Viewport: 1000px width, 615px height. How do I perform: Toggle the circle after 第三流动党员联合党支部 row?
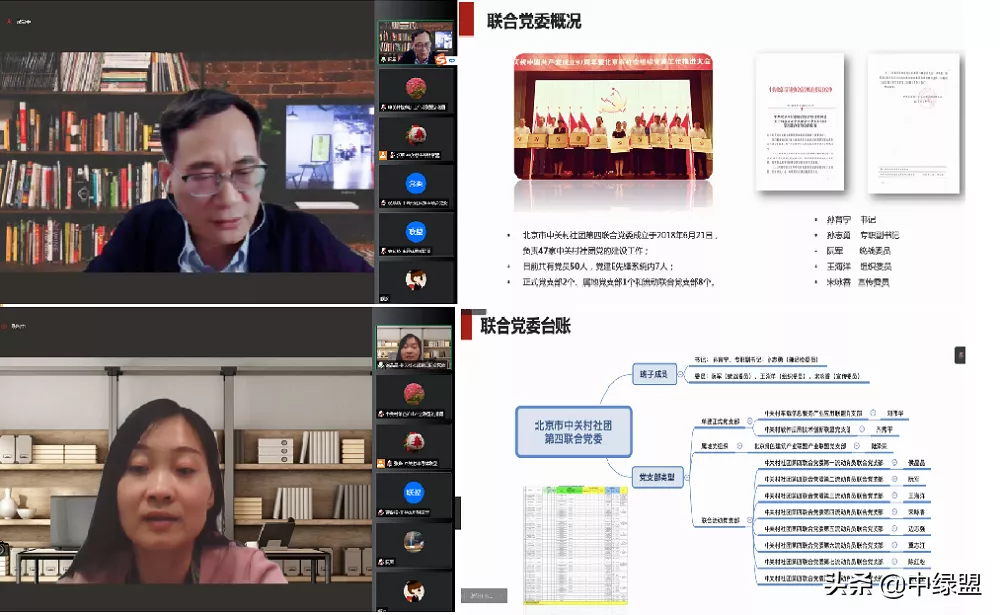[x=894, y=496]
